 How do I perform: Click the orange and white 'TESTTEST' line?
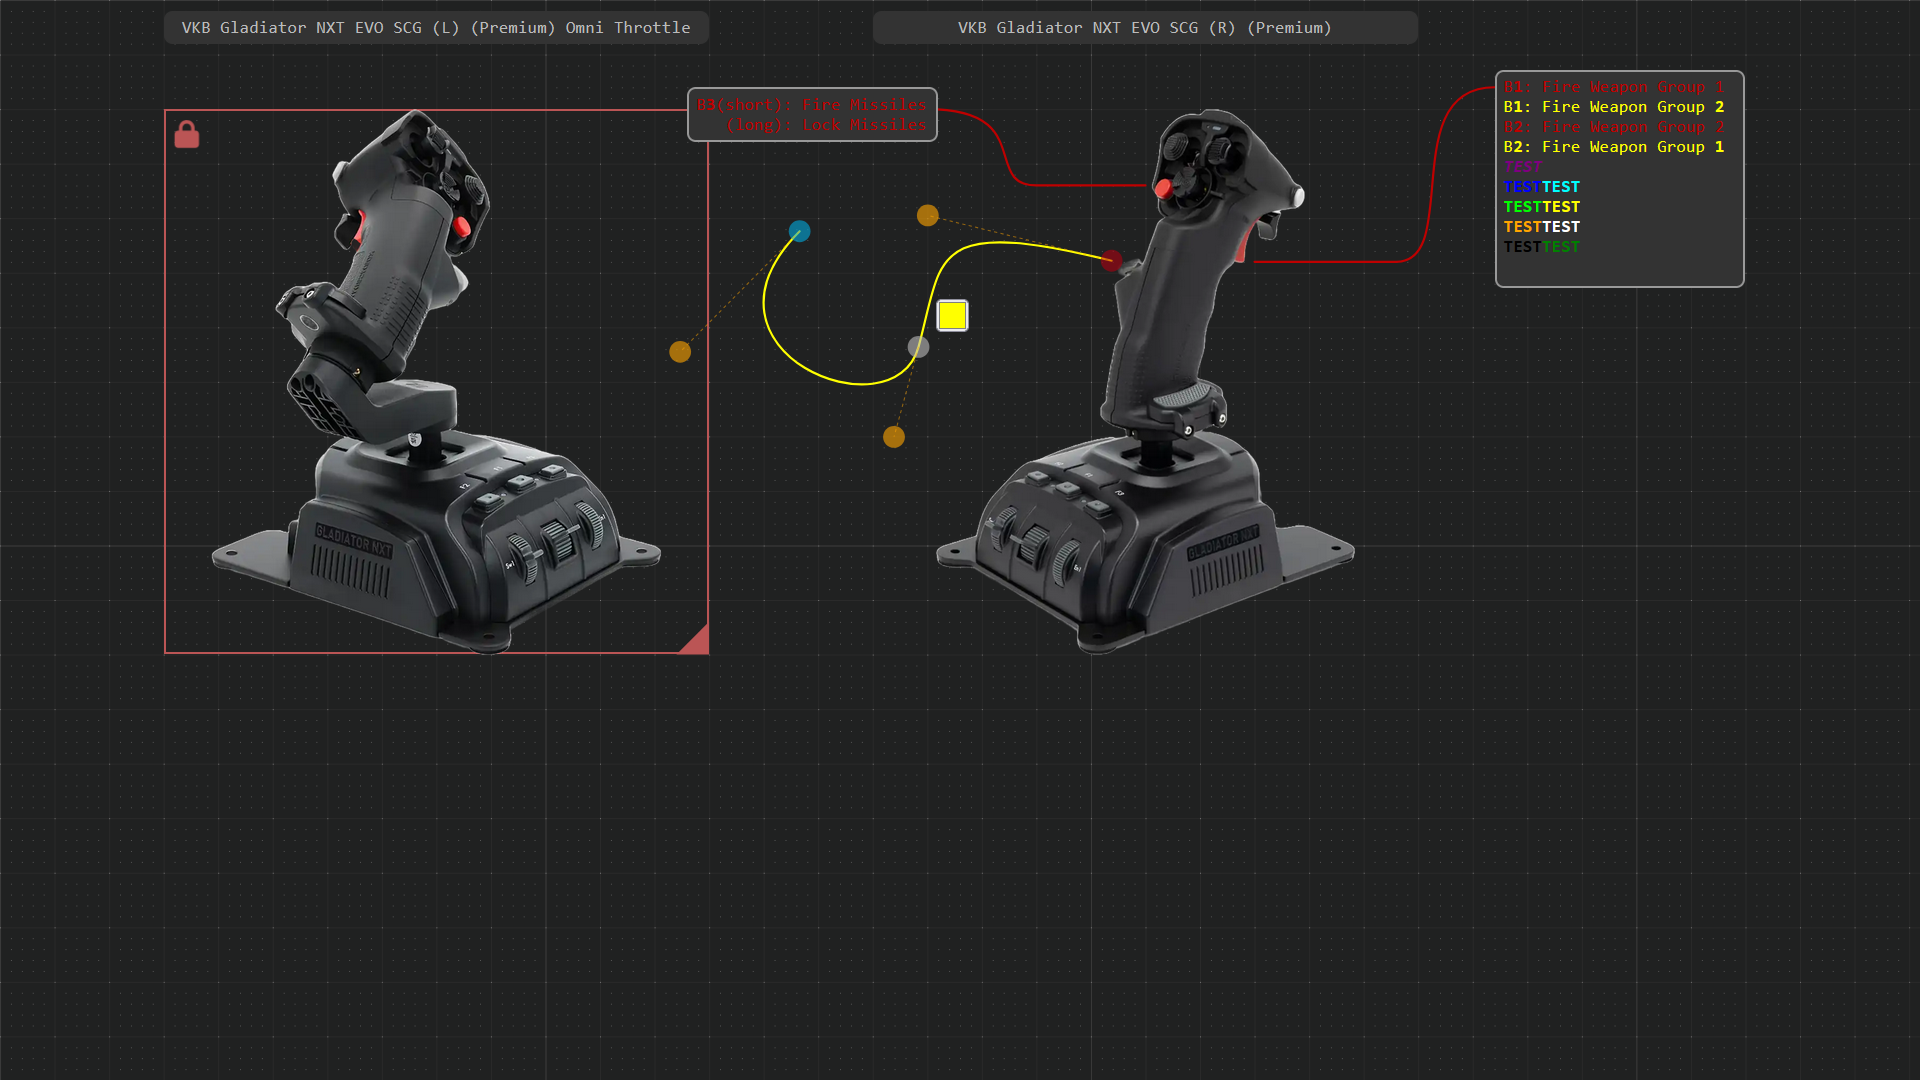point(1542,227)
